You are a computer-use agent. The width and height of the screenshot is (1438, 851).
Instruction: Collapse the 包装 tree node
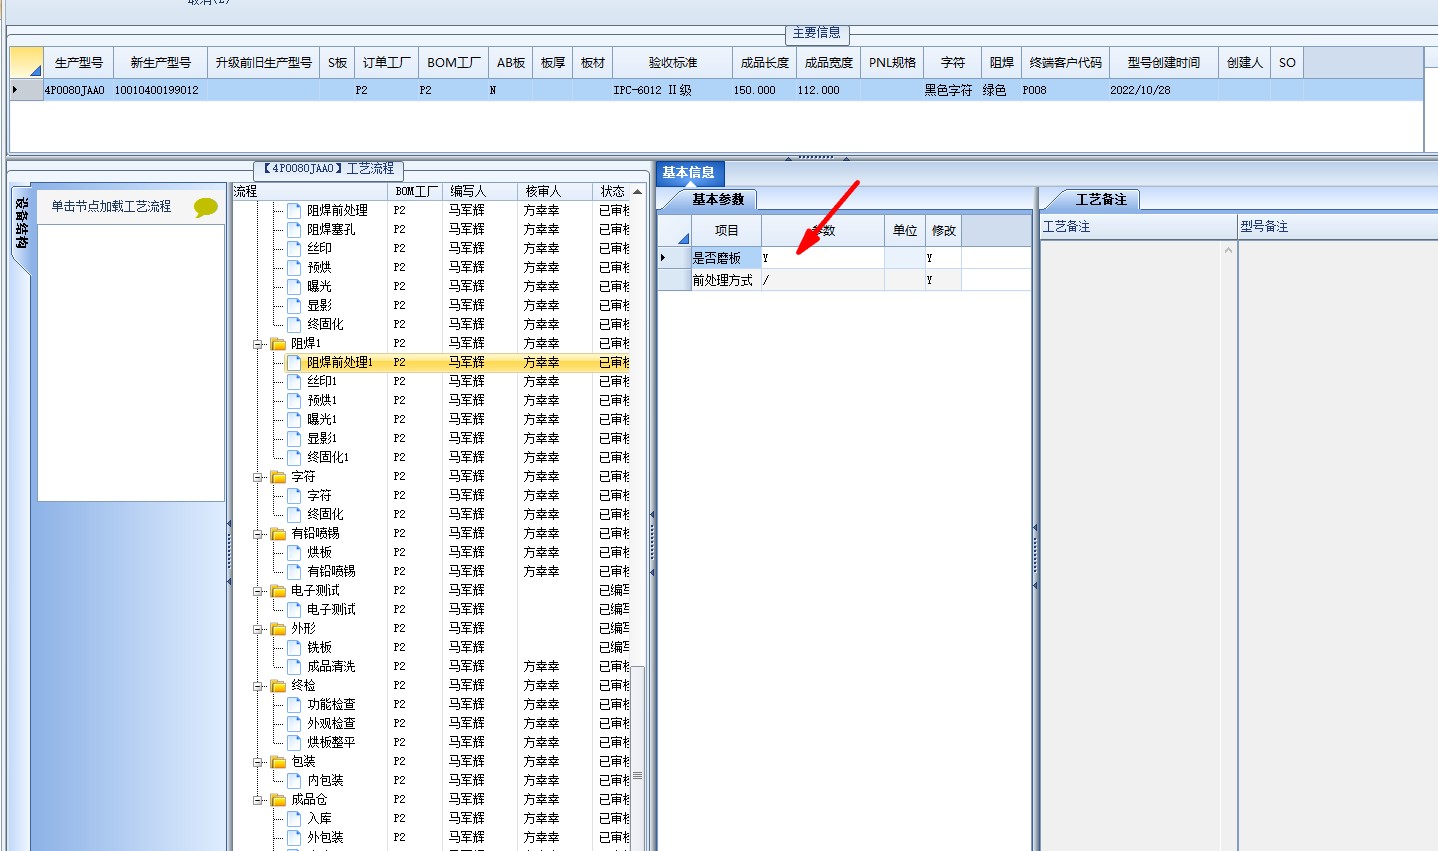[x=258, y=762]
